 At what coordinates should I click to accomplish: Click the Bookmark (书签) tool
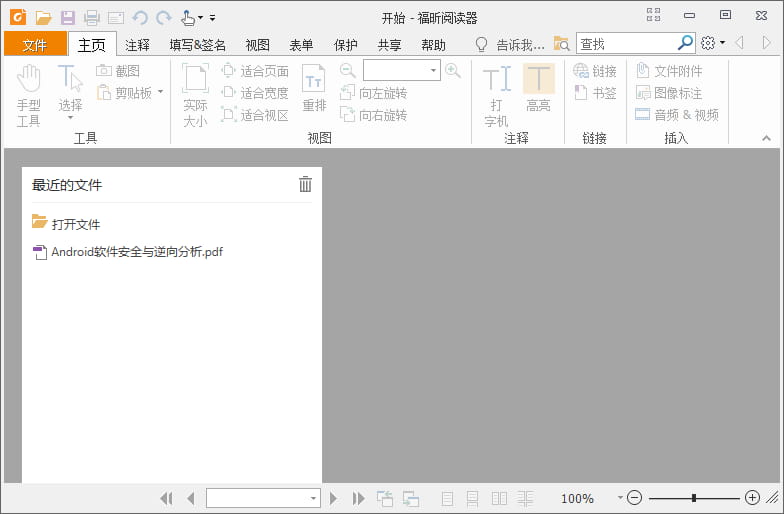595,93
